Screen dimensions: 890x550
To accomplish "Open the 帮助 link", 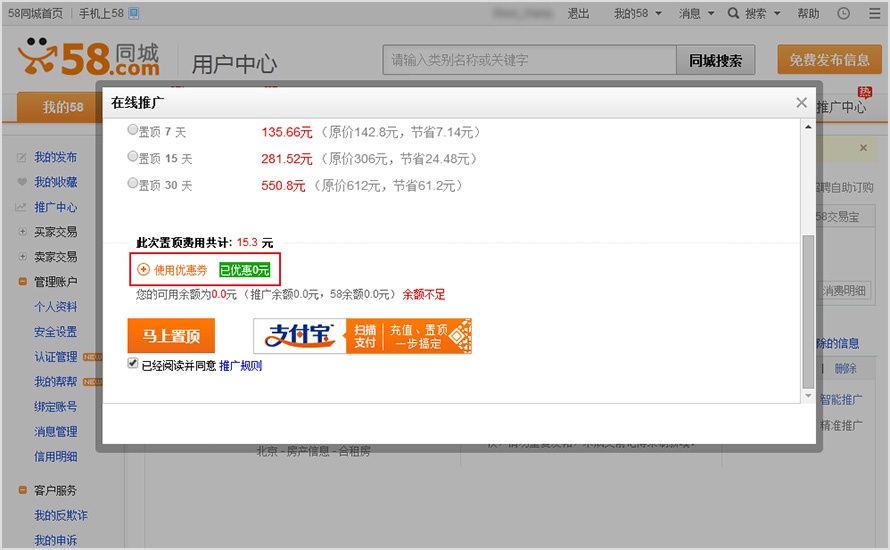I will (808, 14).
